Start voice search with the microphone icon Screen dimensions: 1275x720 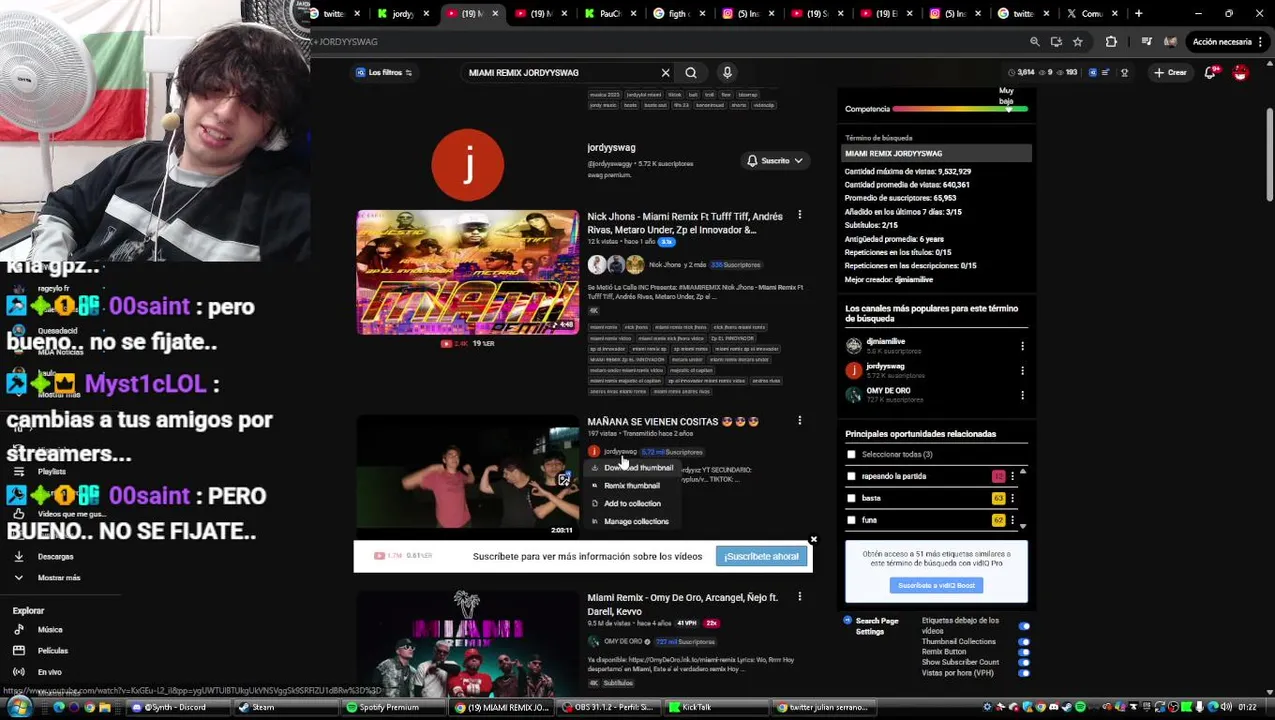(x=727, y=73)
